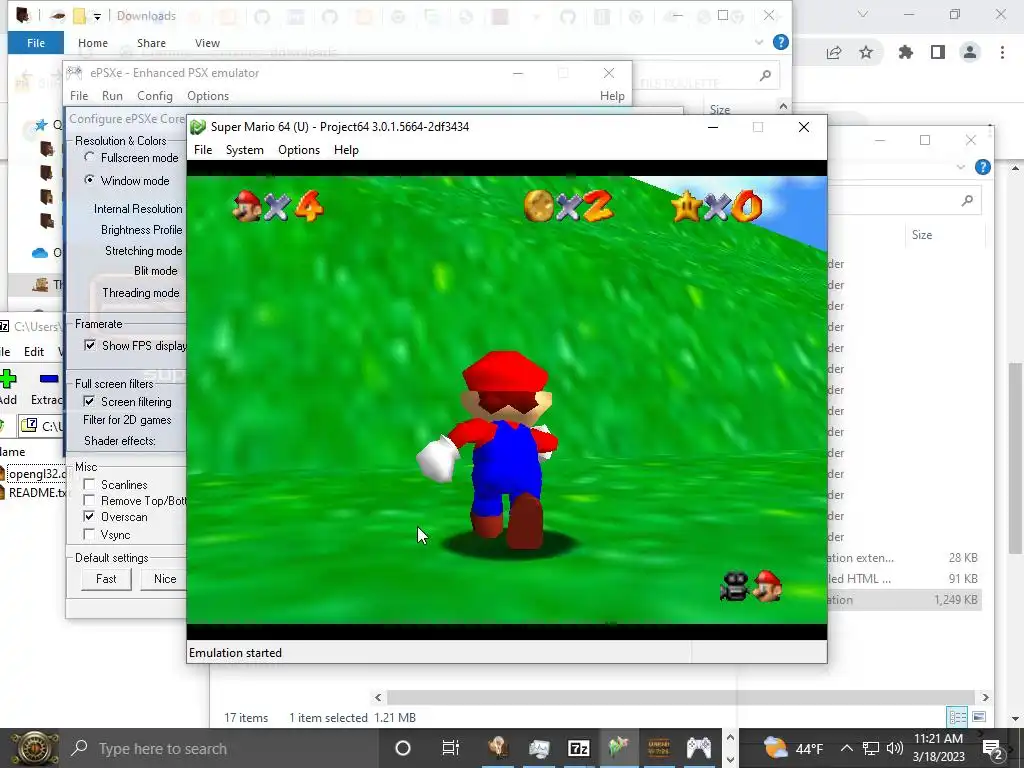Click help icon in Downloads Explorer ribbon
1024x768 pixels.
click(x=780, y=42)
